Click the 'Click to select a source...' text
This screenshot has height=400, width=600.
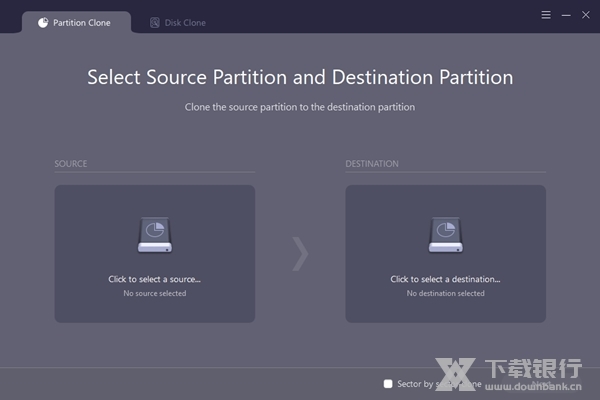click(x=155, y=279)
